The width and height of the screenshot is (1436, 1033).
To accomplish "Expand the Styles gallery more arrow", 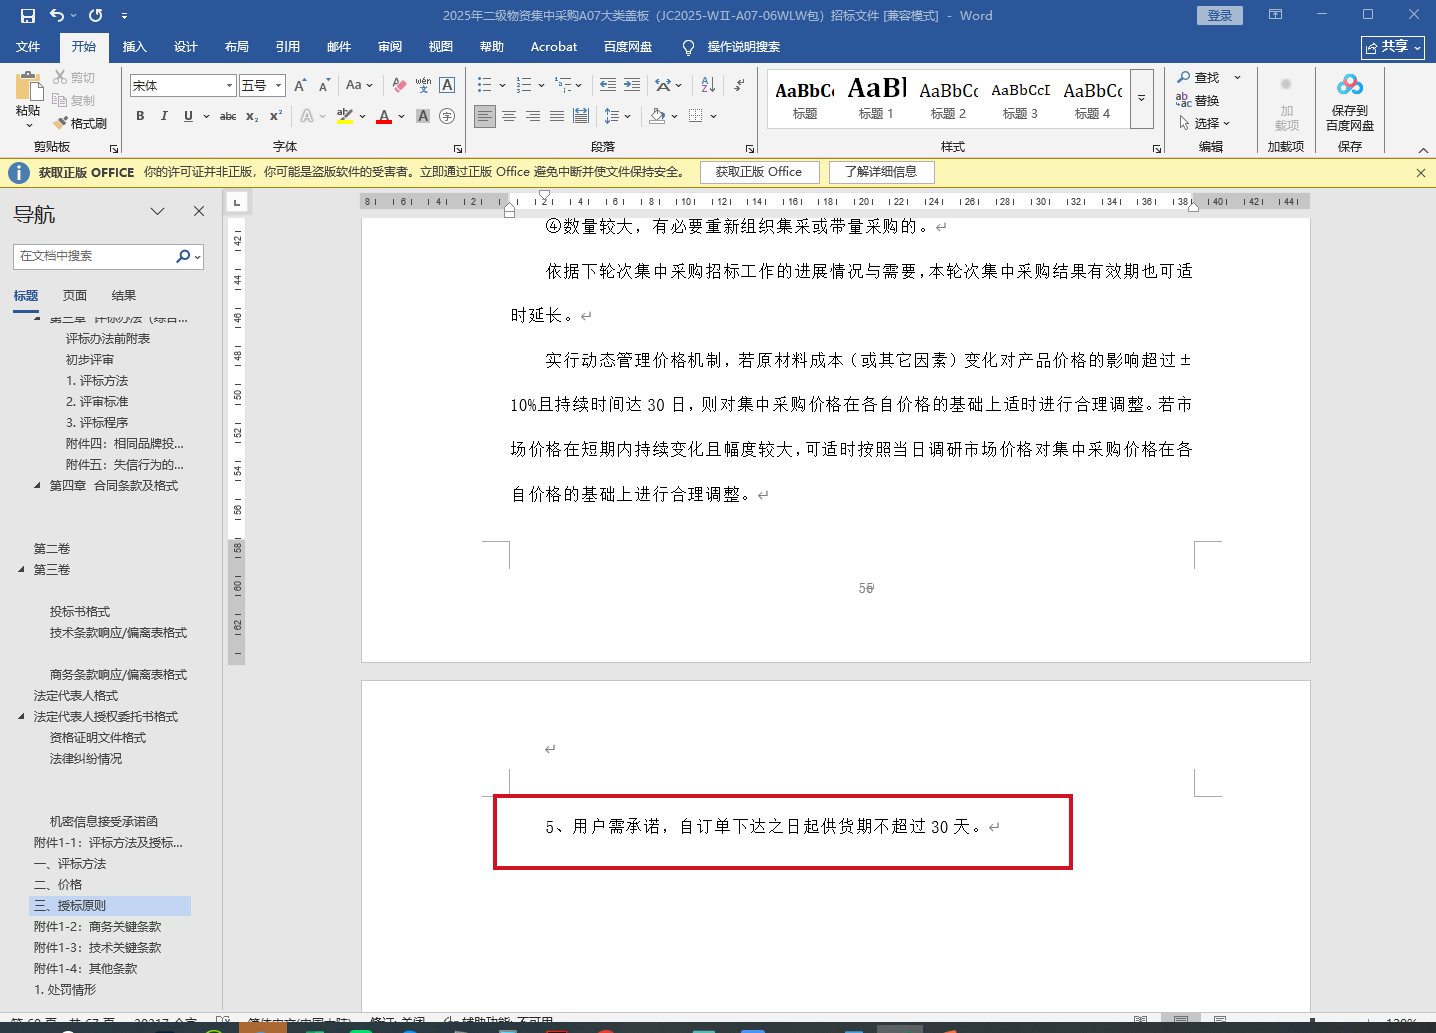I will click(x=1142, y=99).
